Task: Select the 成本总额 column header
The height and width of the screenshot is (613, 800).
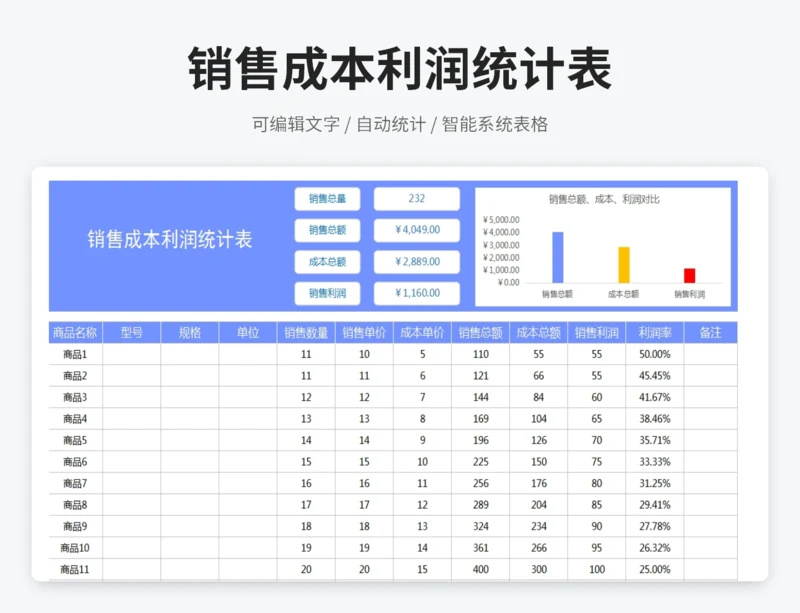Action: [x=539, y=333]
